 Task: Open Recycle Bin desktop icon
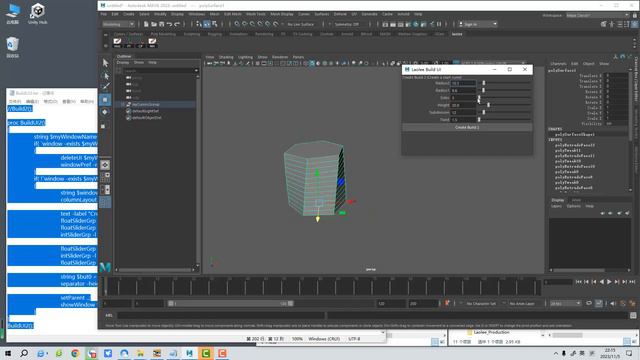point(13,47)
